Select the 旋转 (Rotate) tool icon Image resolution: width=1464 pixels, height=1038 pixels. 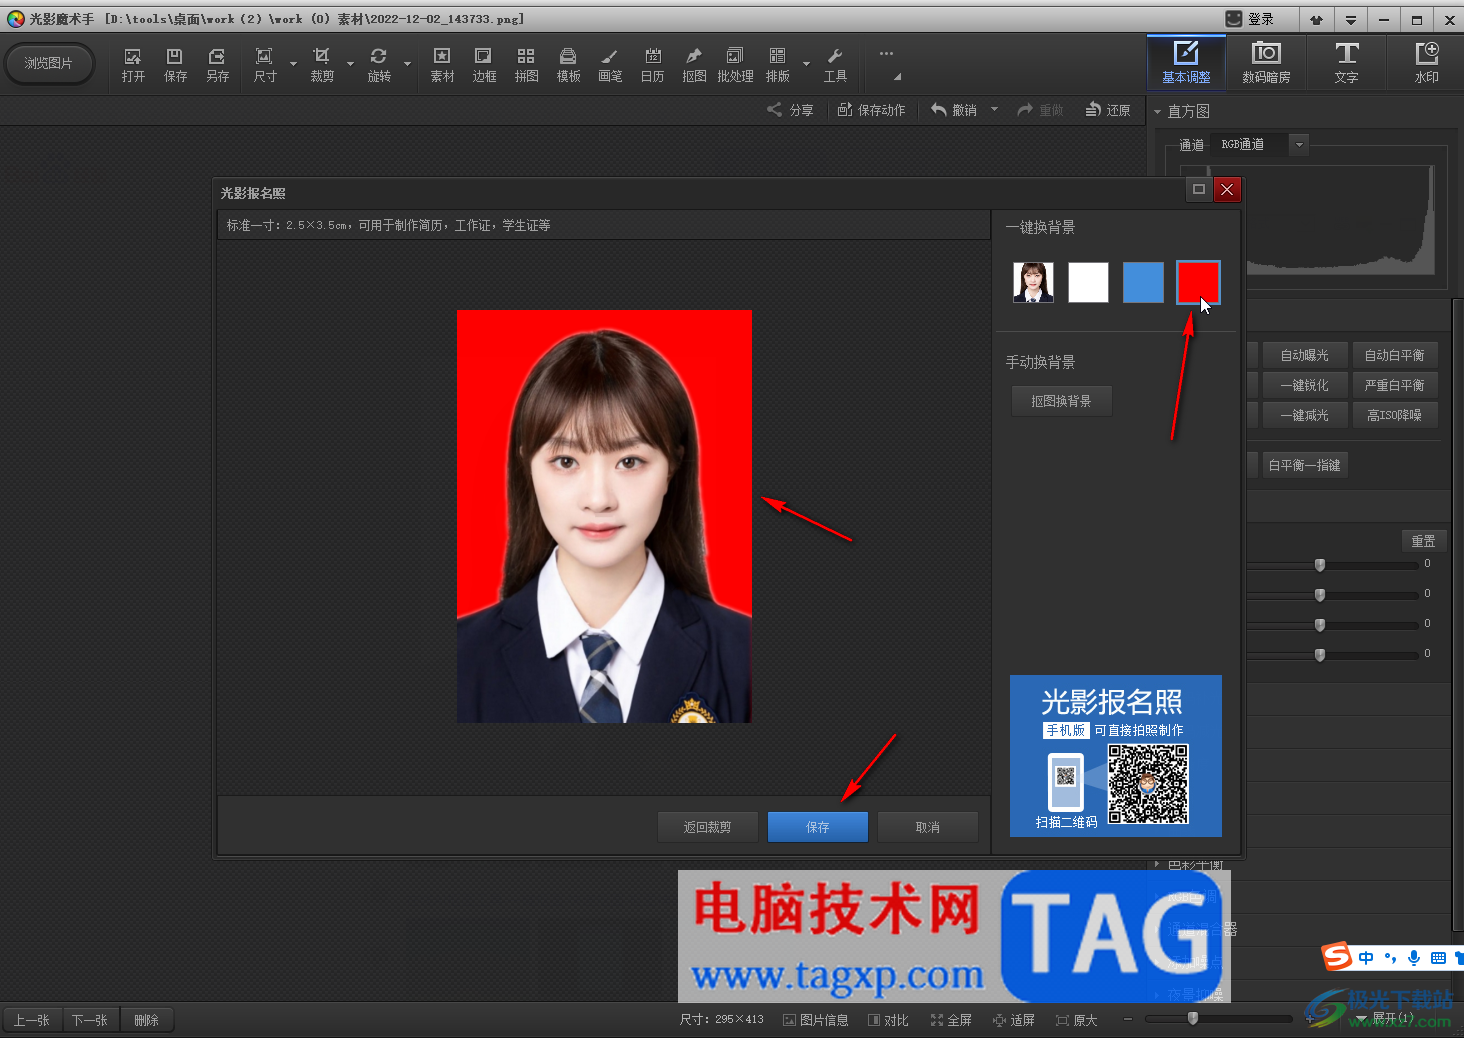click(379, 65)
